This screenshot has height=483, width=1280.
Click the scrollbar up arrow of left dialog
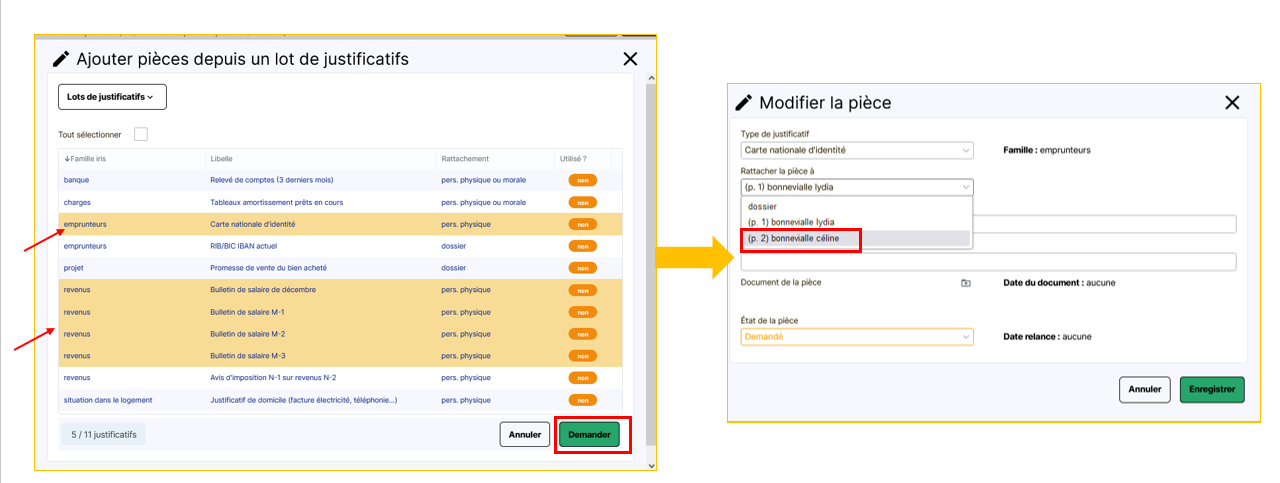click(651, 78)
